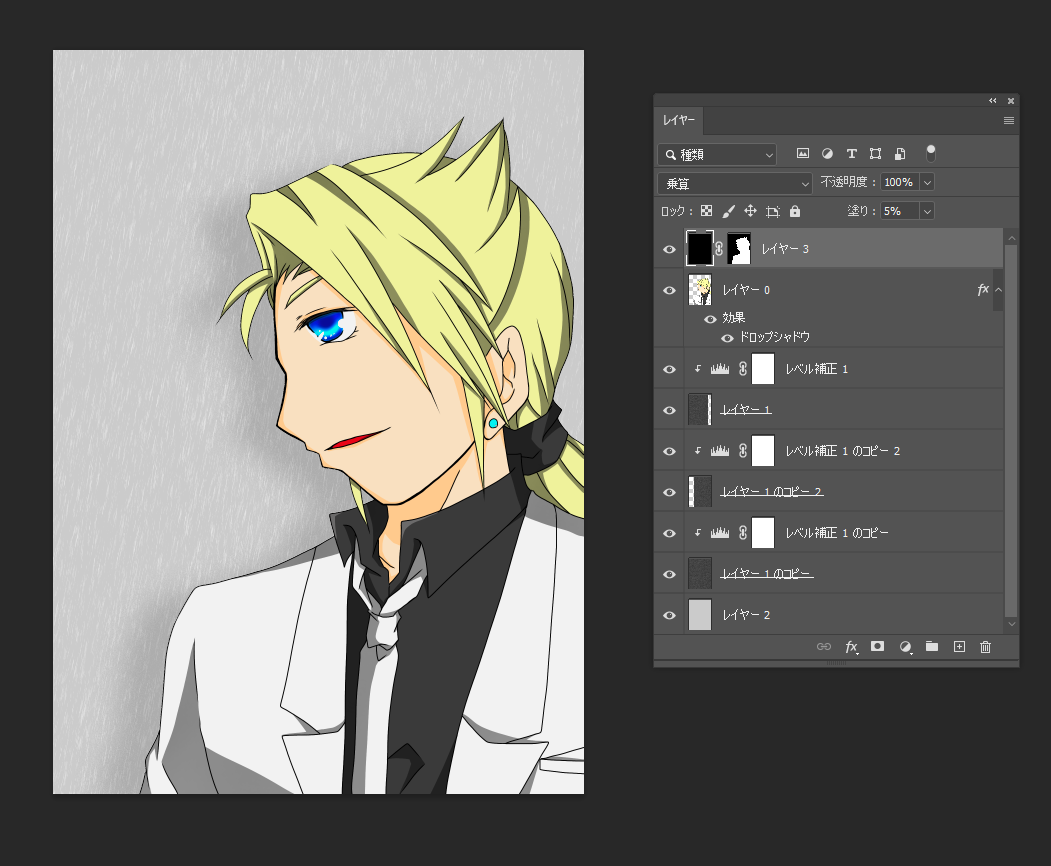Select the レベル補正 1 adjustment layer
This screenshot has height=866, width=1051.
click(816, 369)
